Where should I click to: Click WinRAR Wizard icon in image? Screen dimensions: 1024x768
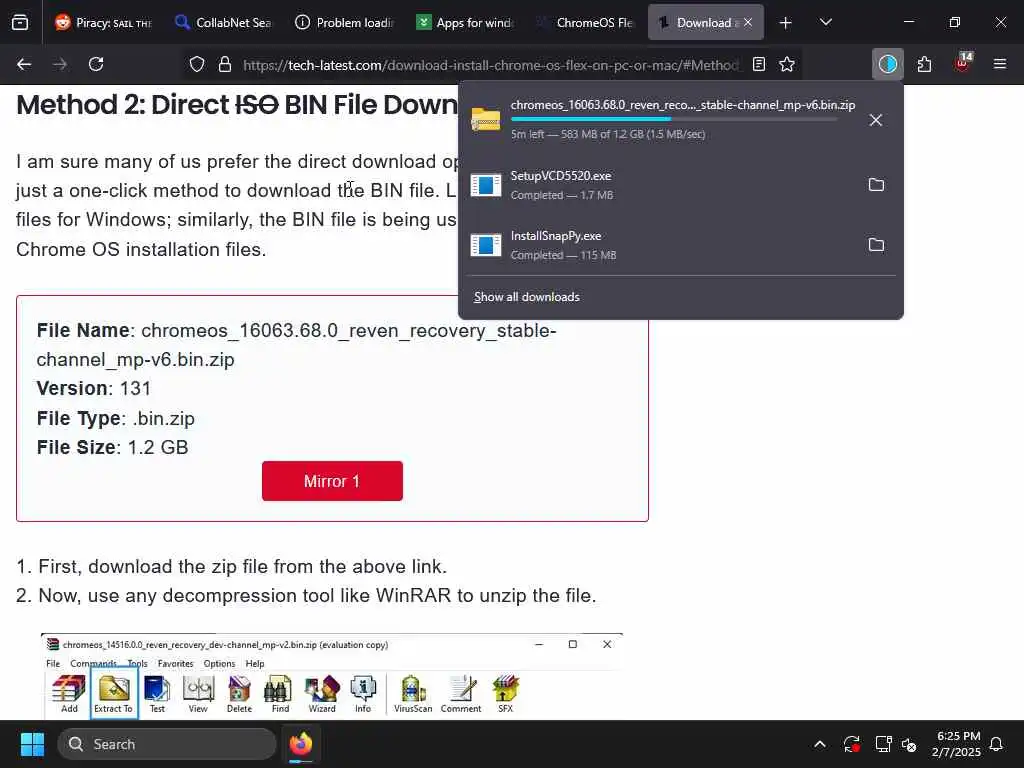point(322,694)
